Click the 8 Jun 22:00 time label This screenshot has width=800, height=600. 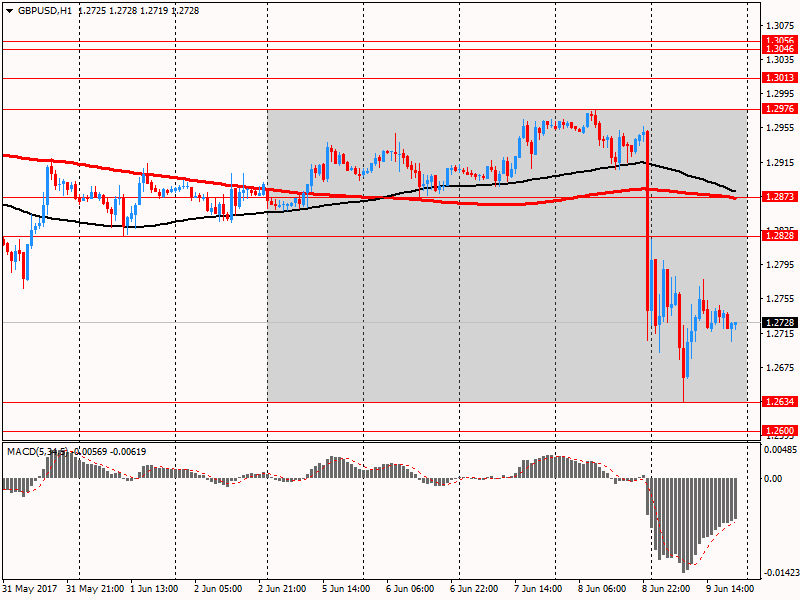pyautogui.click(x=666, y=589)
